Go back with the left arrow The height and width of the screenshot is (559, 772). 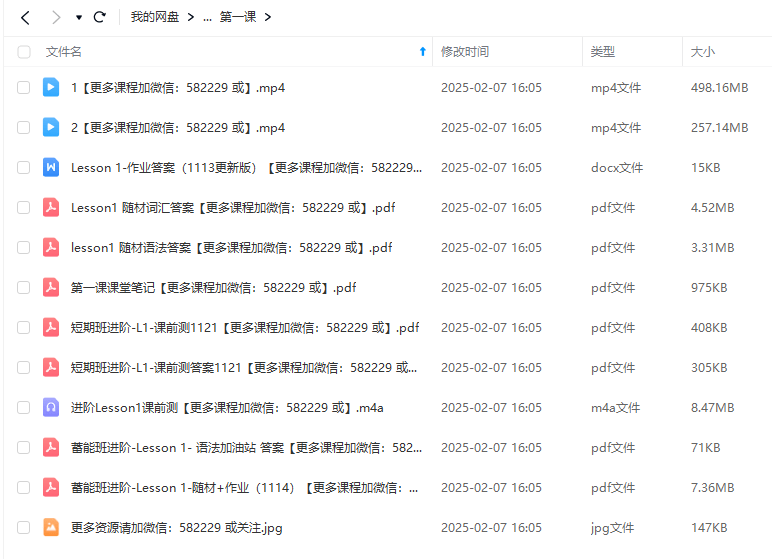(x=26, y=18)
